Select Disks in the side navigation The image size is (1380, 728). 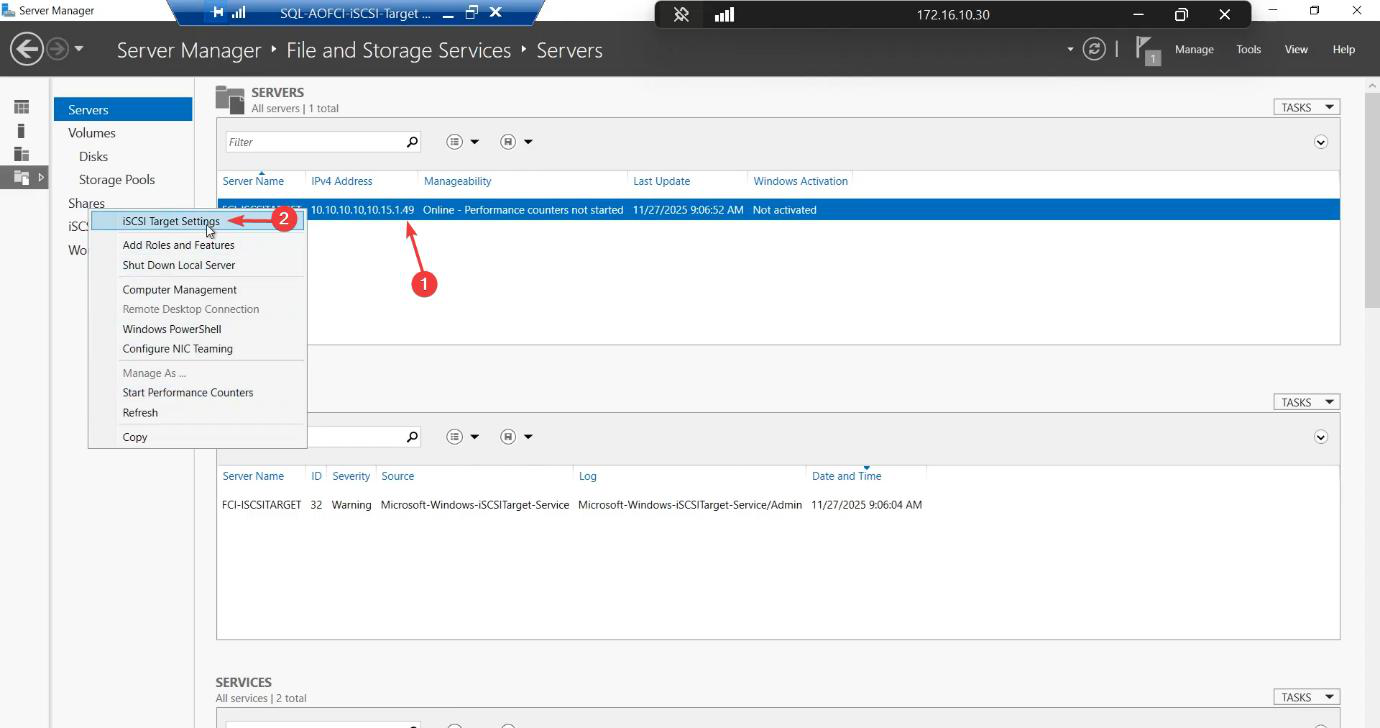click(94, 156)
